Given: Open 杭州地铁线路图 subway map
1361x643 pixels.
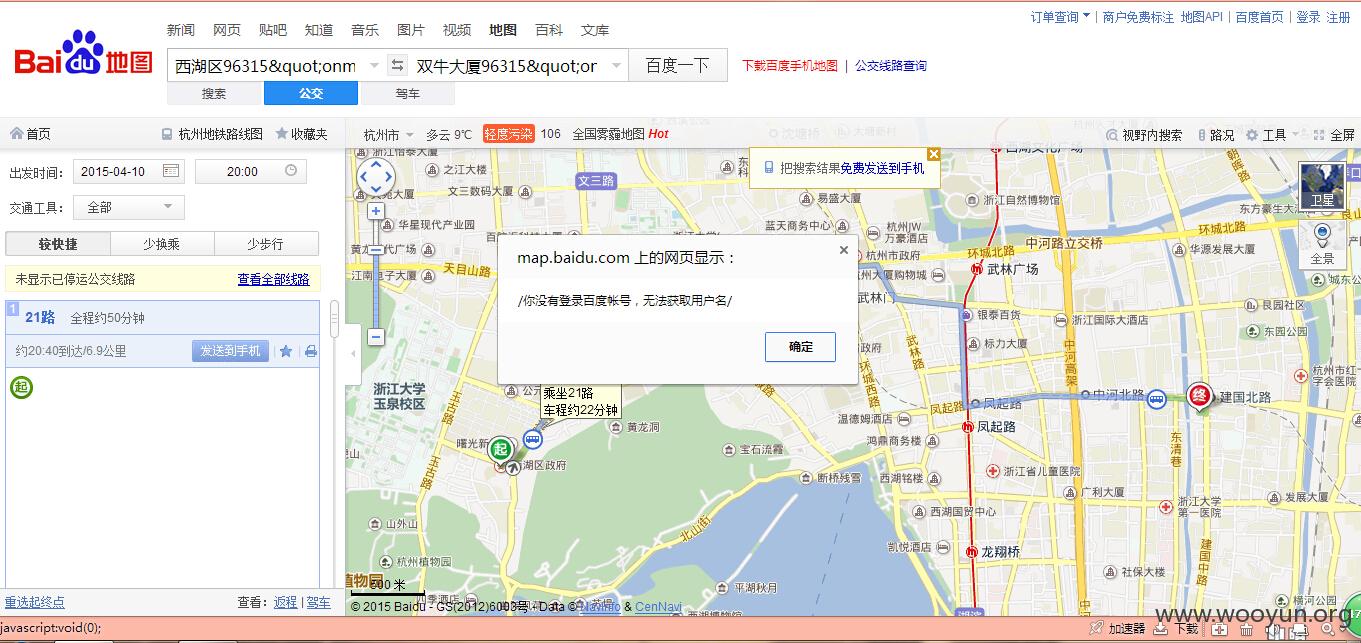Looking at the screenshot, I should [x=212, y=134].
